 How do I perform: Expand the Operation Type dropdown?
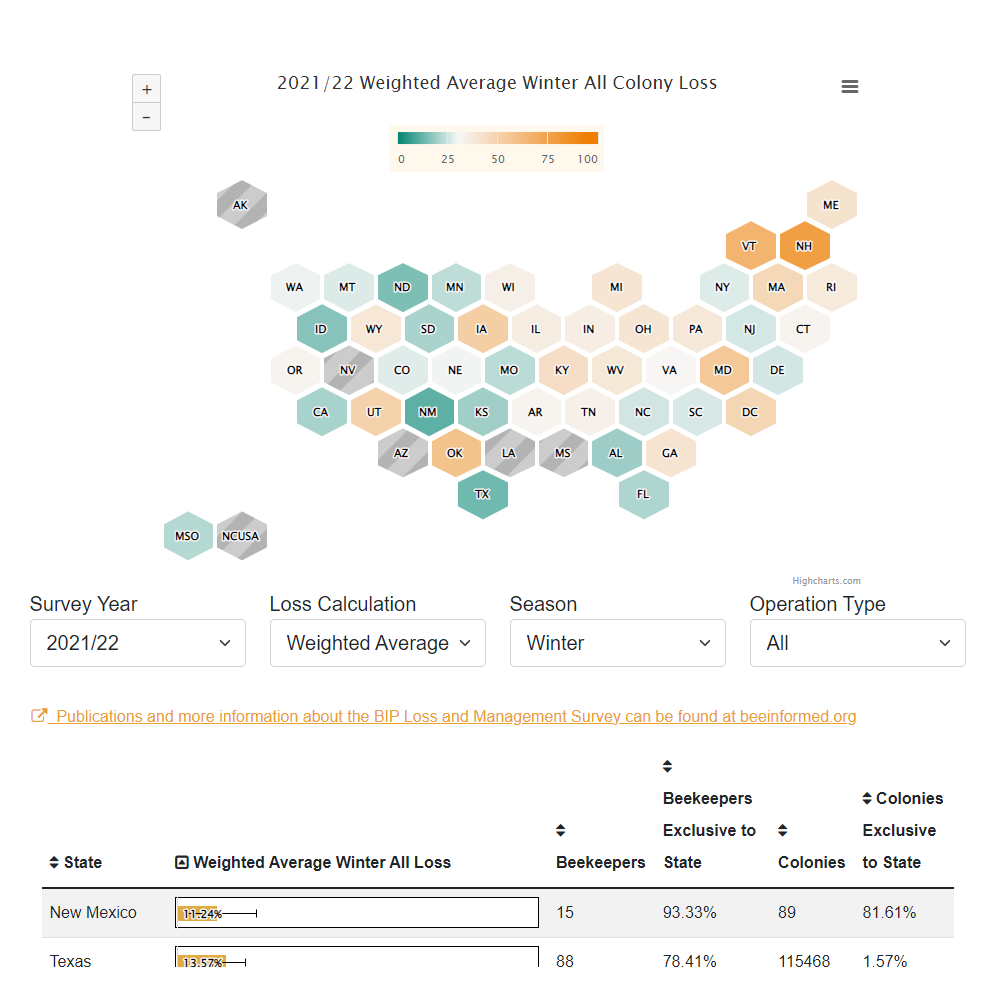(858, 643)
